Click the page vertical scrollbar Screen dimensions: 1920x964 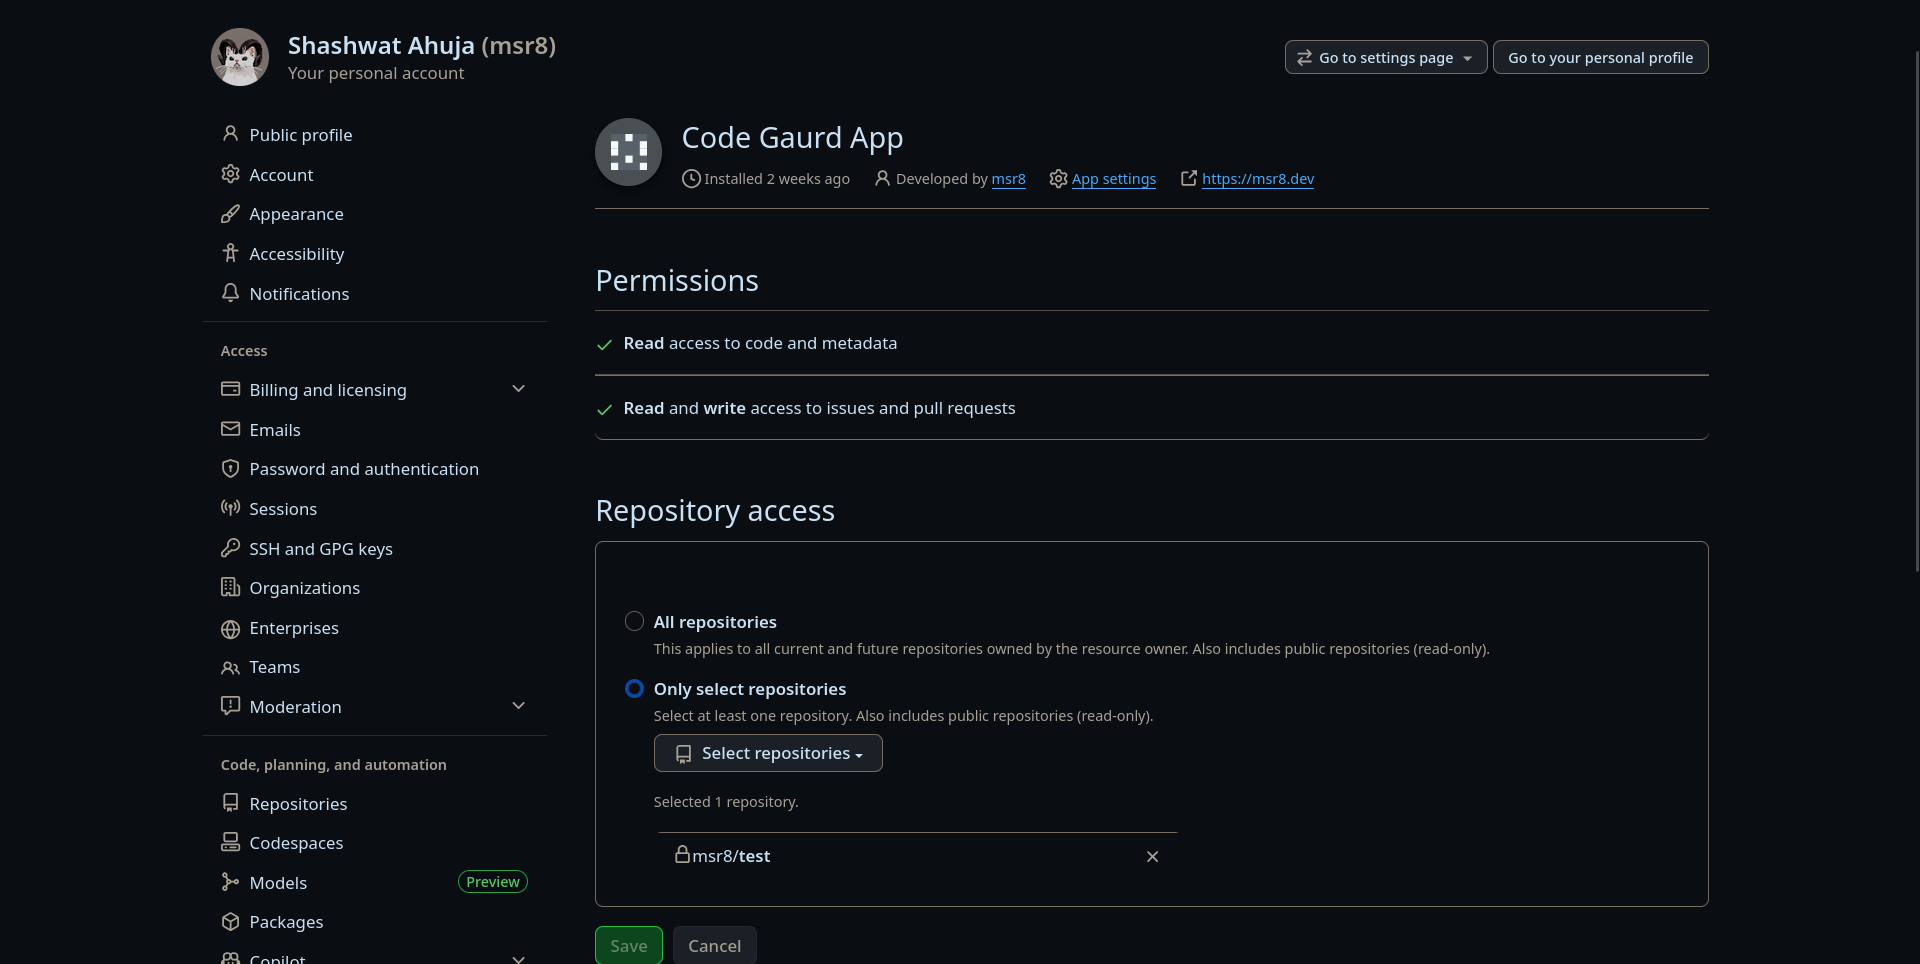1916,310
